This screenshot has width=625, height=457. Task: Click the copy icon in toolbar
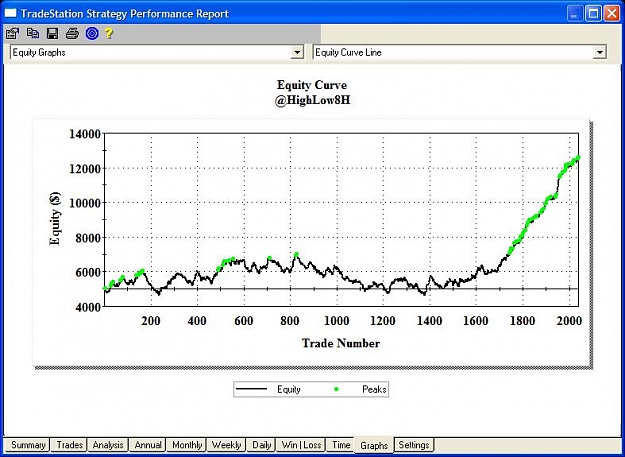[x=33, y=33]
